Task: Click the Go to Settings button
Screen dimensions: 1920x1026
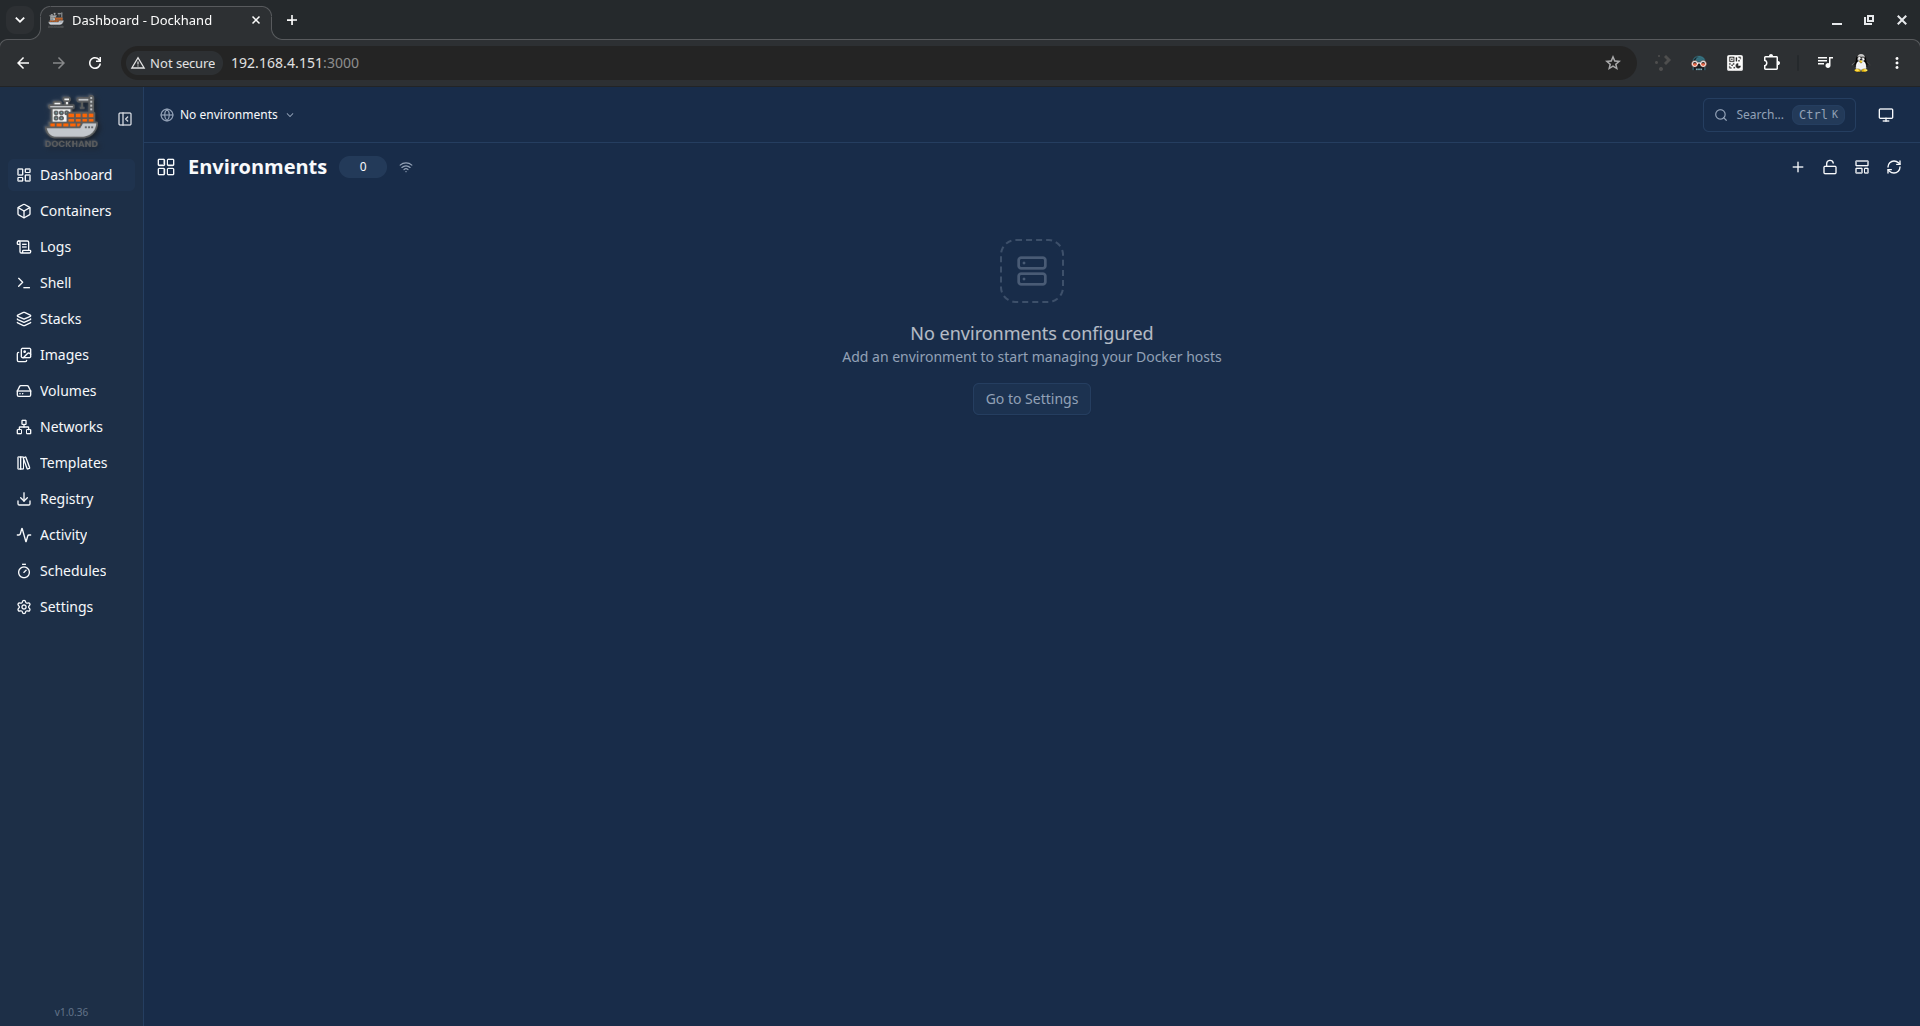Action: click(x=1032, y=399)
